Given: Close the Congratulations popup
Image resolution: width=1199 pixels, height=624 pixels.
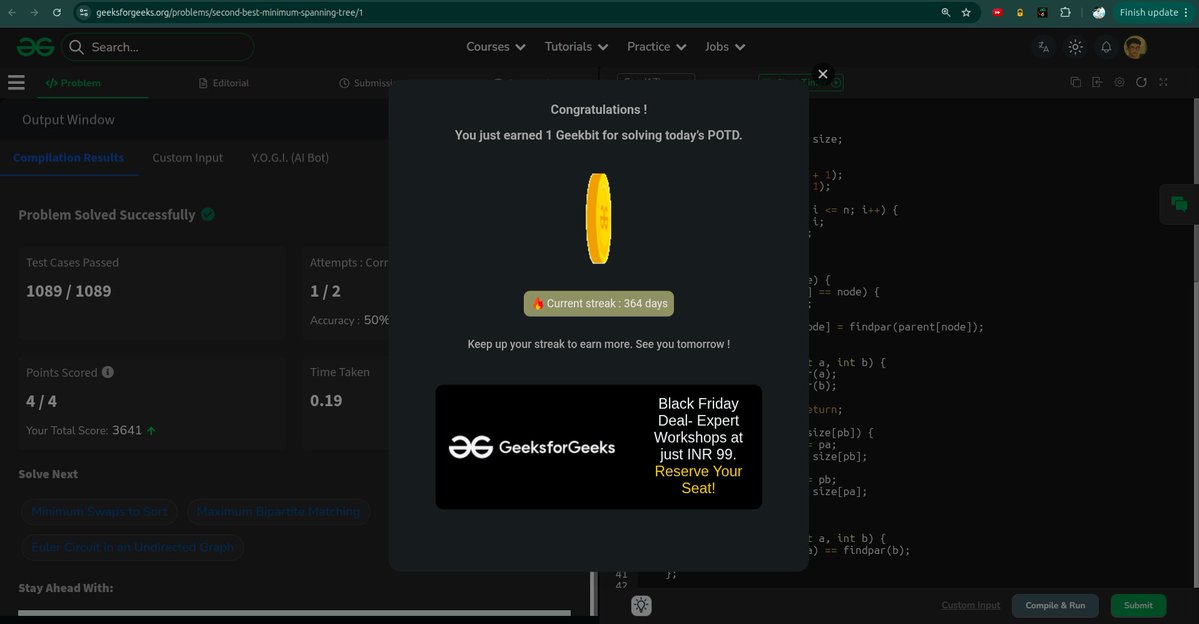Looking at the screenshot, I should coord(823,74).
